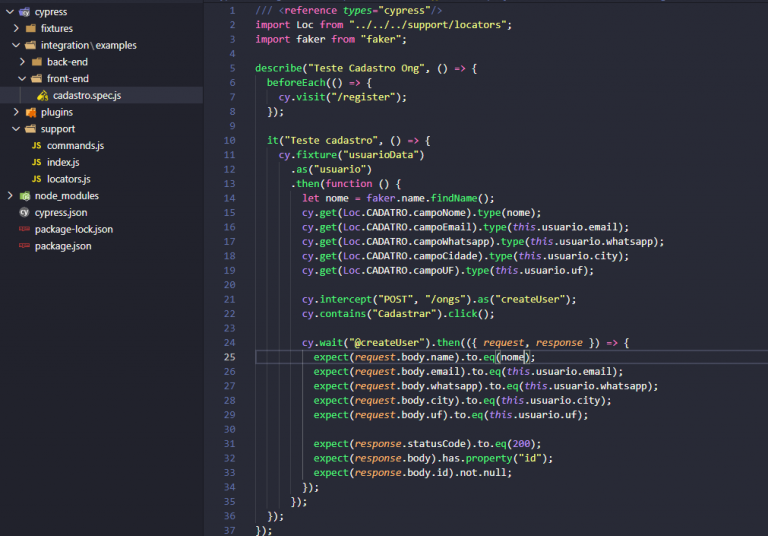Expand the plugins folder chevron

pos(16,112)
